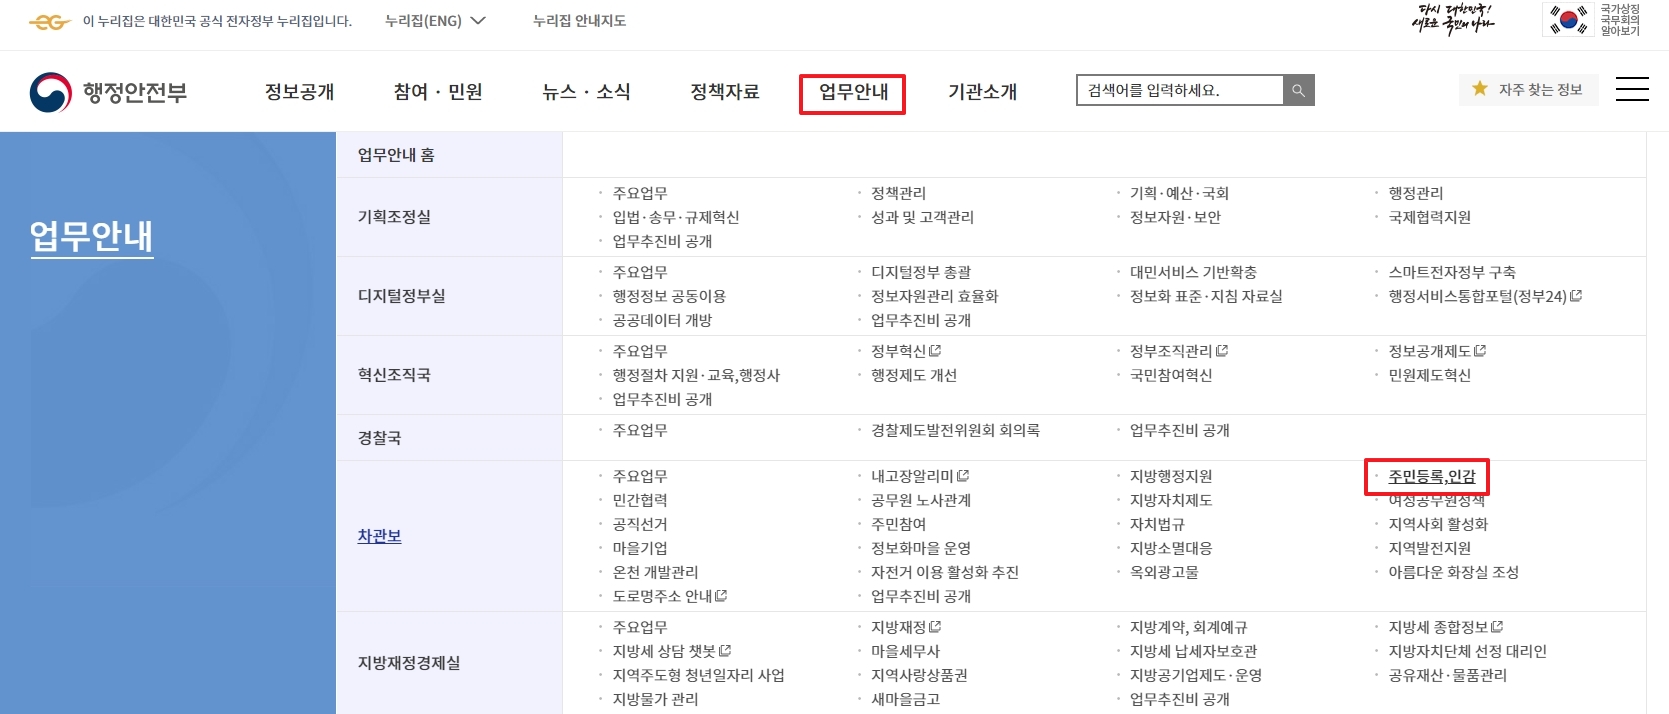Focus the 검색어를 입력하세요 search field

pos(1180,90)
